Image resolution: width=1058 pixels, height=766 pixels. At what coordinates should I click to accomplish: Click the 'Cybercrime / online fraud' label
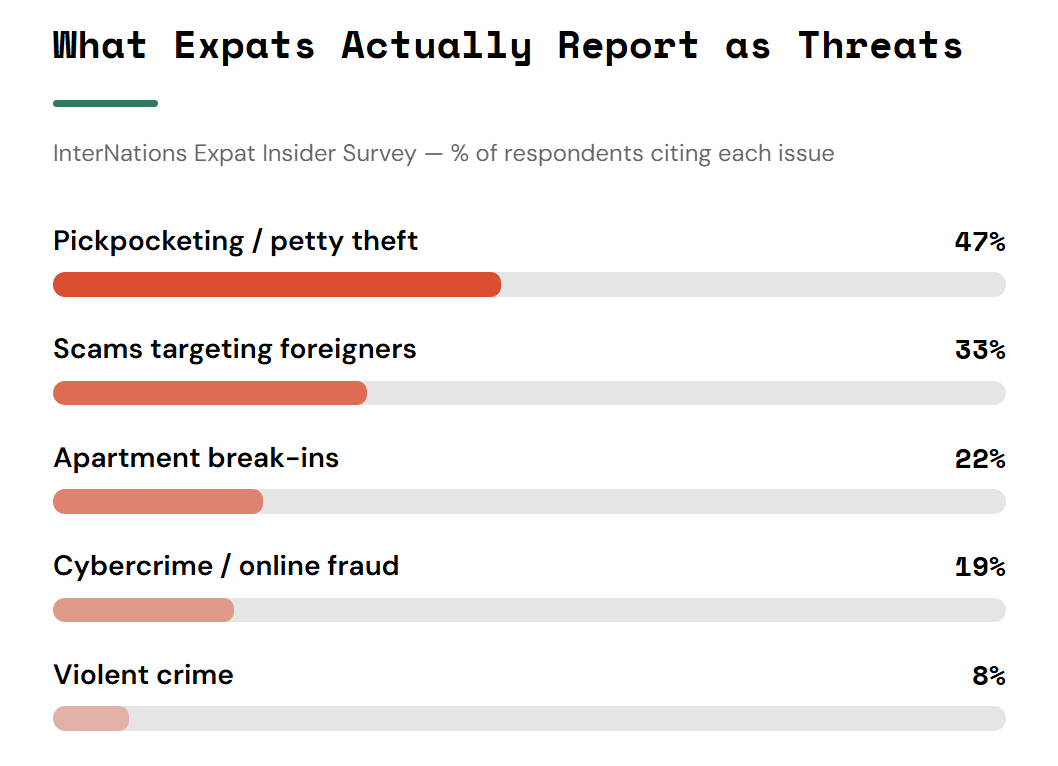[226, 566]
